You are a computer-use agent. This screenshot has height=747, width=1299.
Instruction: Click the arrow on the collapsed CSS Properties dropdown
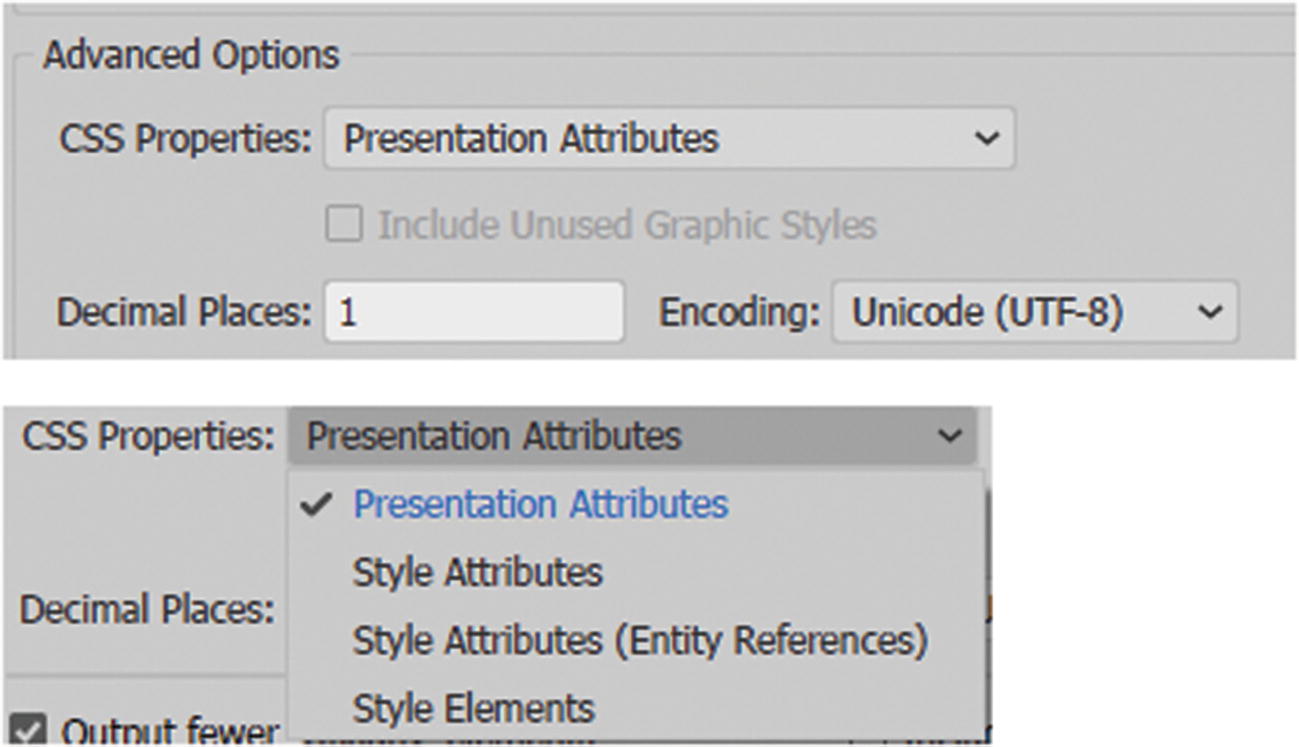[x=986, y=139]
